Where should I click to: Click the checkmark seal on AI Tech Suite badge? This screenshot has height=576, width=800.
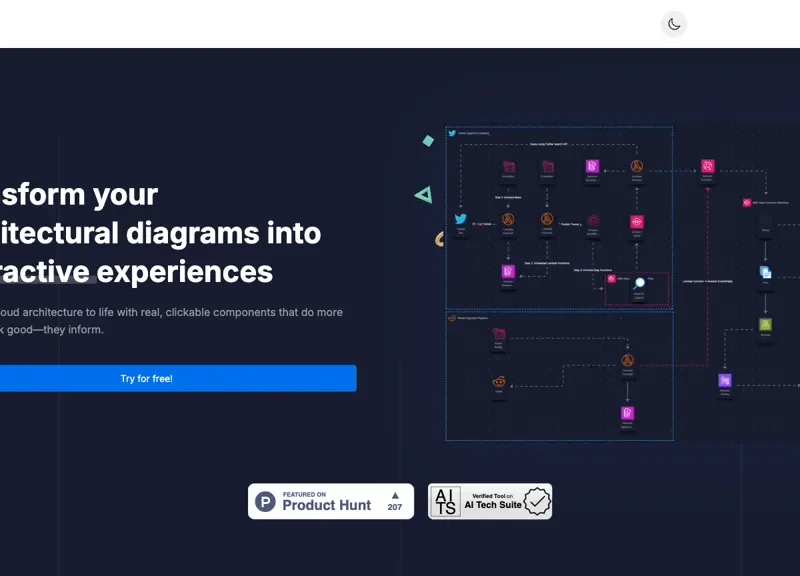point(537,501)
